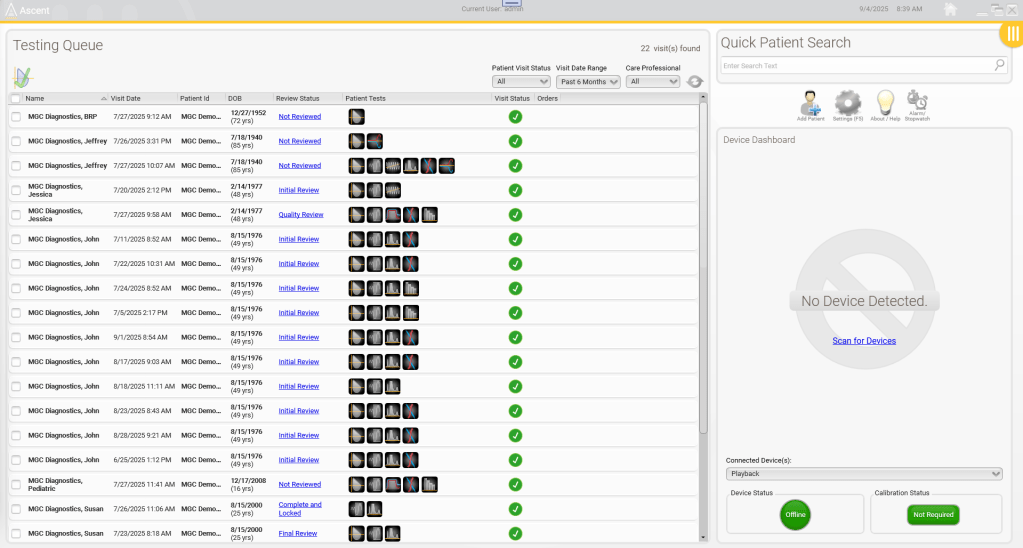The width and height of the screenshot is (1023, 548).
Task: Click the yellow side panel handle
Action: [1012, 33]
